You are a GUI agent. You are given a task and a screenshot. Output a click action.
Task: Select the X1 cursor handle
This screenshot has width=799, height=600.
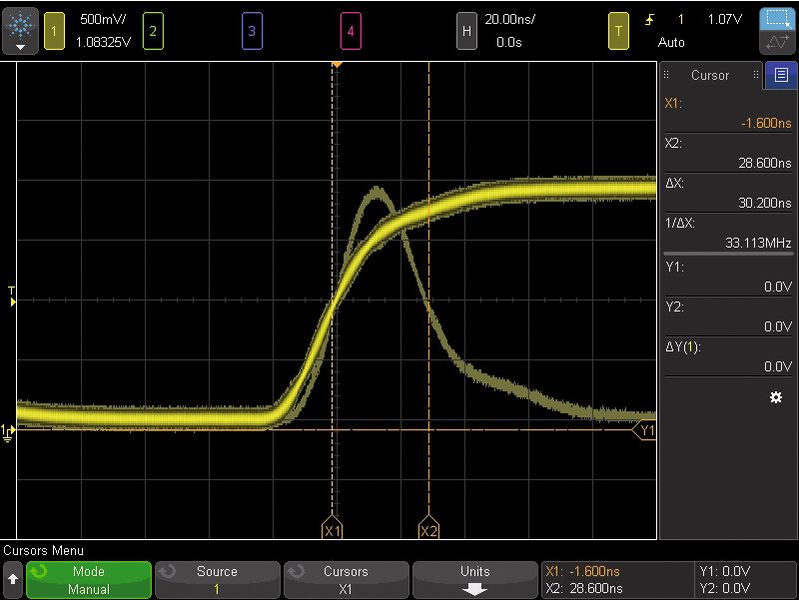click(x=332, y=528)
